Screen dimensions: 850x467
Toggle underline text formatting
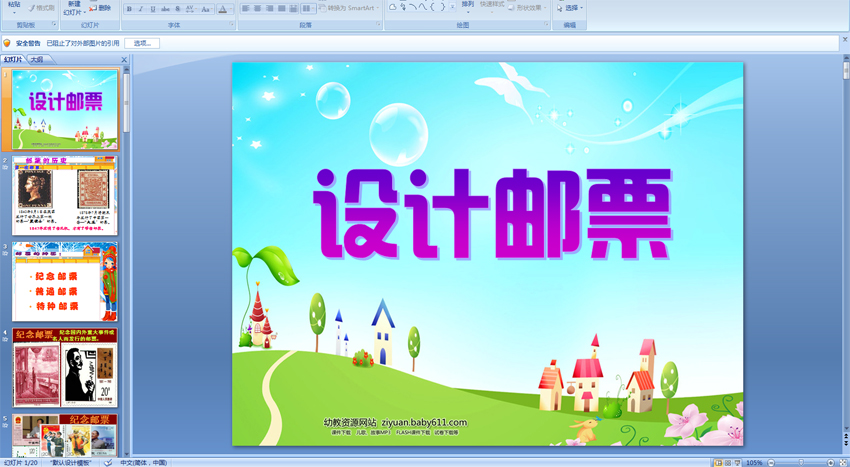coord(152,9)
